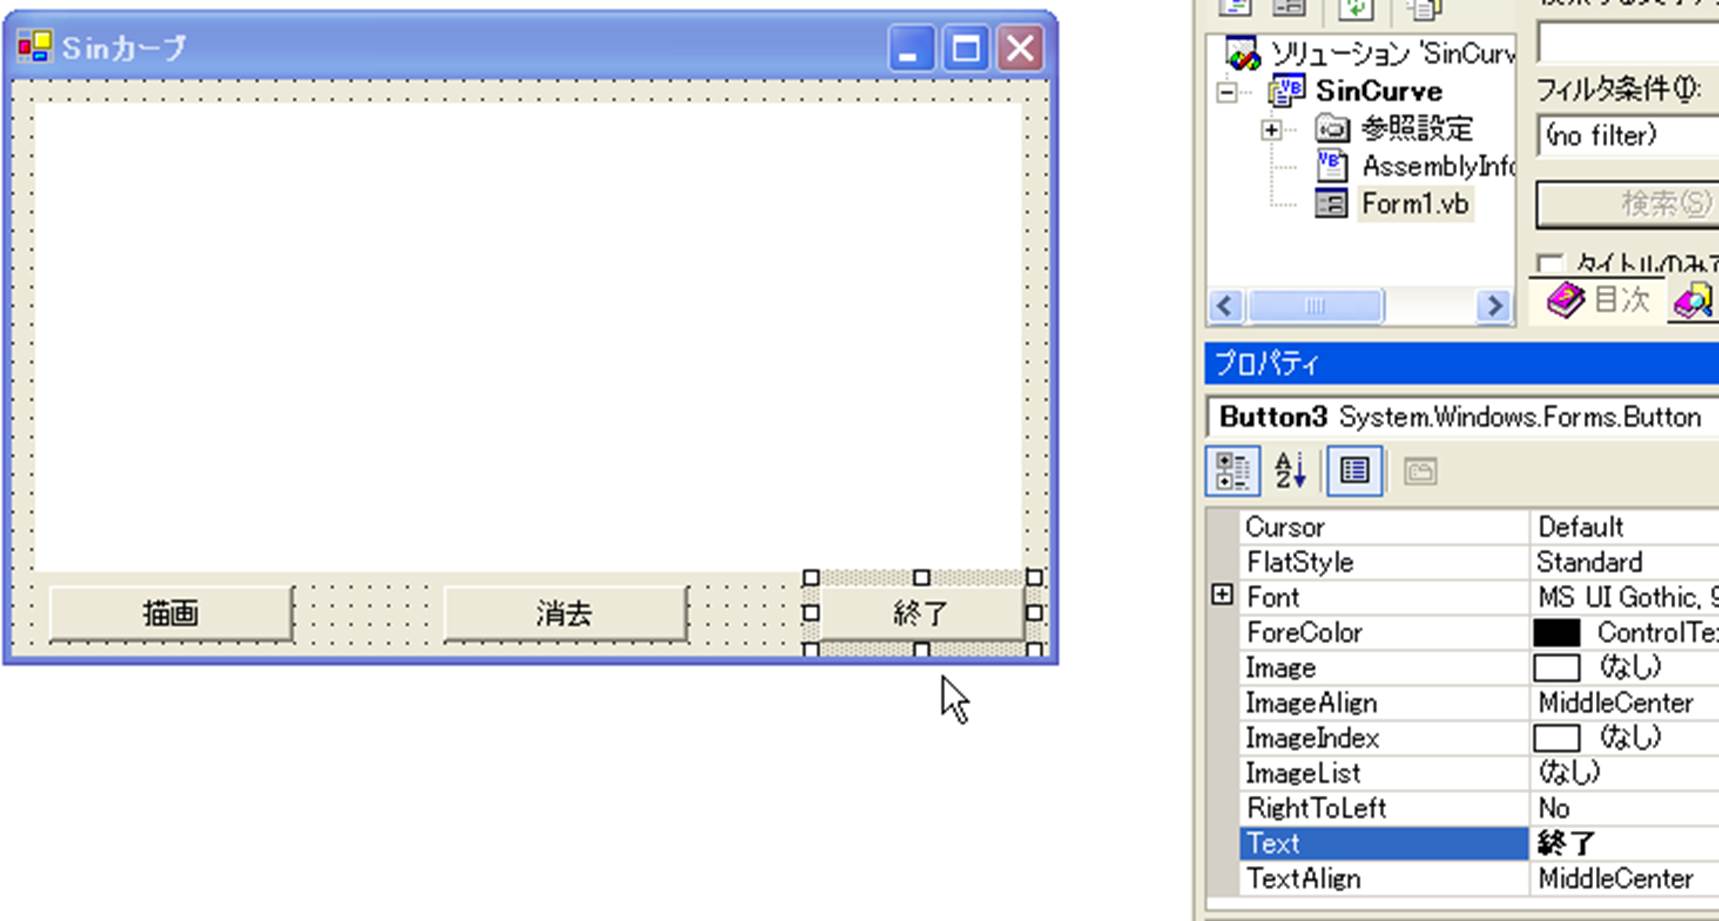Sort properties alphabetically with A-Z icon
Screen dimensions: 1719x921
1289,471
